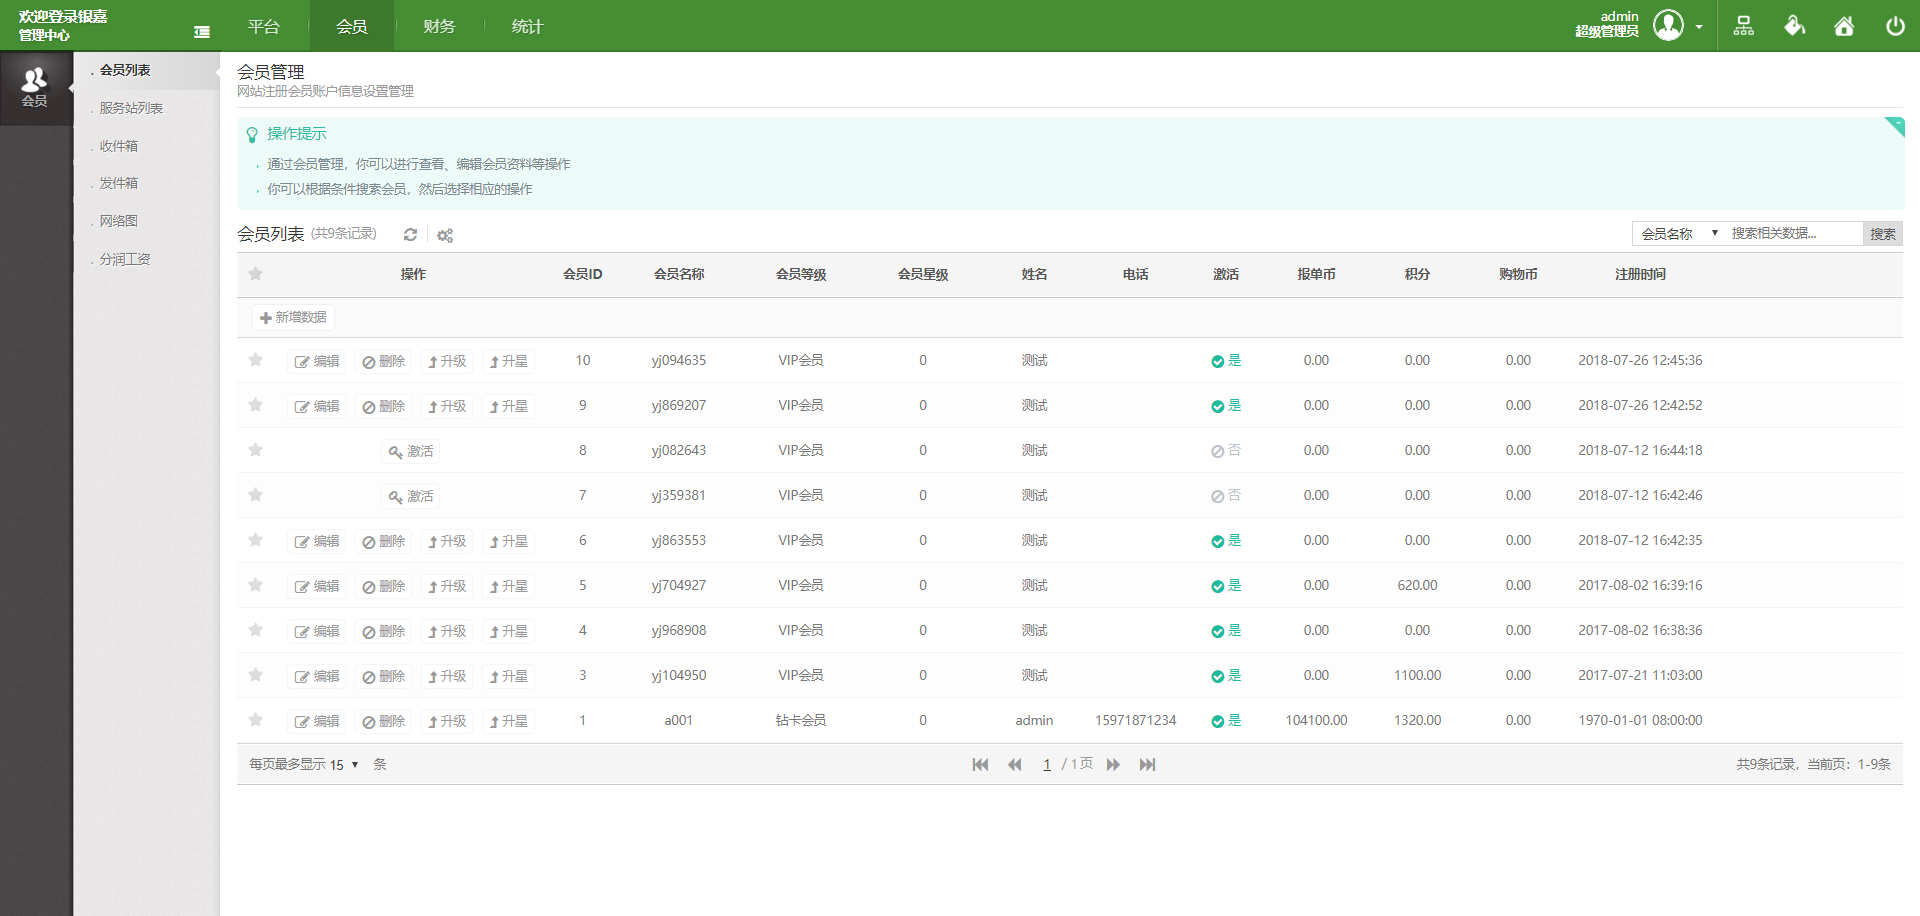The image size is (1920, 916).
Task: Open the rows-per-page 15 dropdown
Action: tap(343, 765)
